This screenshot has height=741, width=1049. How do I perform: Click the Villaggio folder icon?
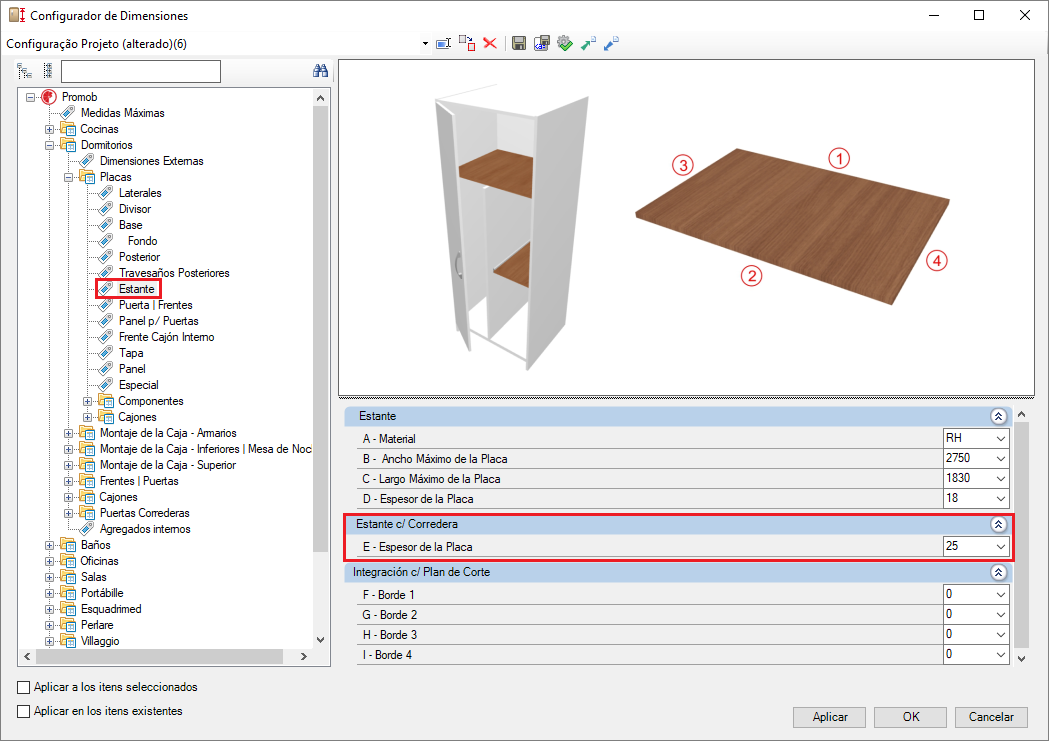coord(68,641)
